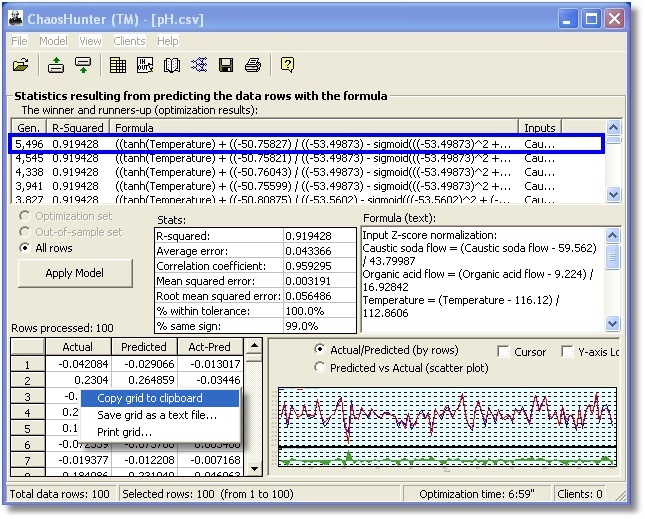Save using the floppy disk icon
This screenshot has height=519, width=645.
pos(226,65)
